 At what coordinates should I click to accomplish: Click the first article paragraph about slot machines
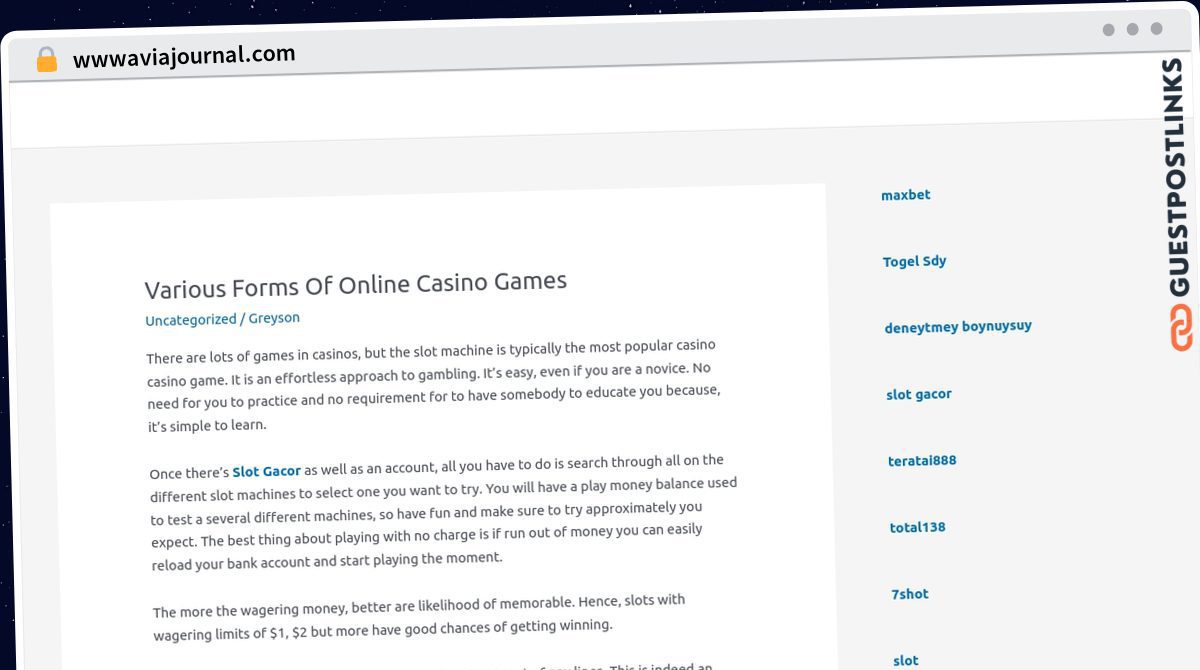(432, 385)
